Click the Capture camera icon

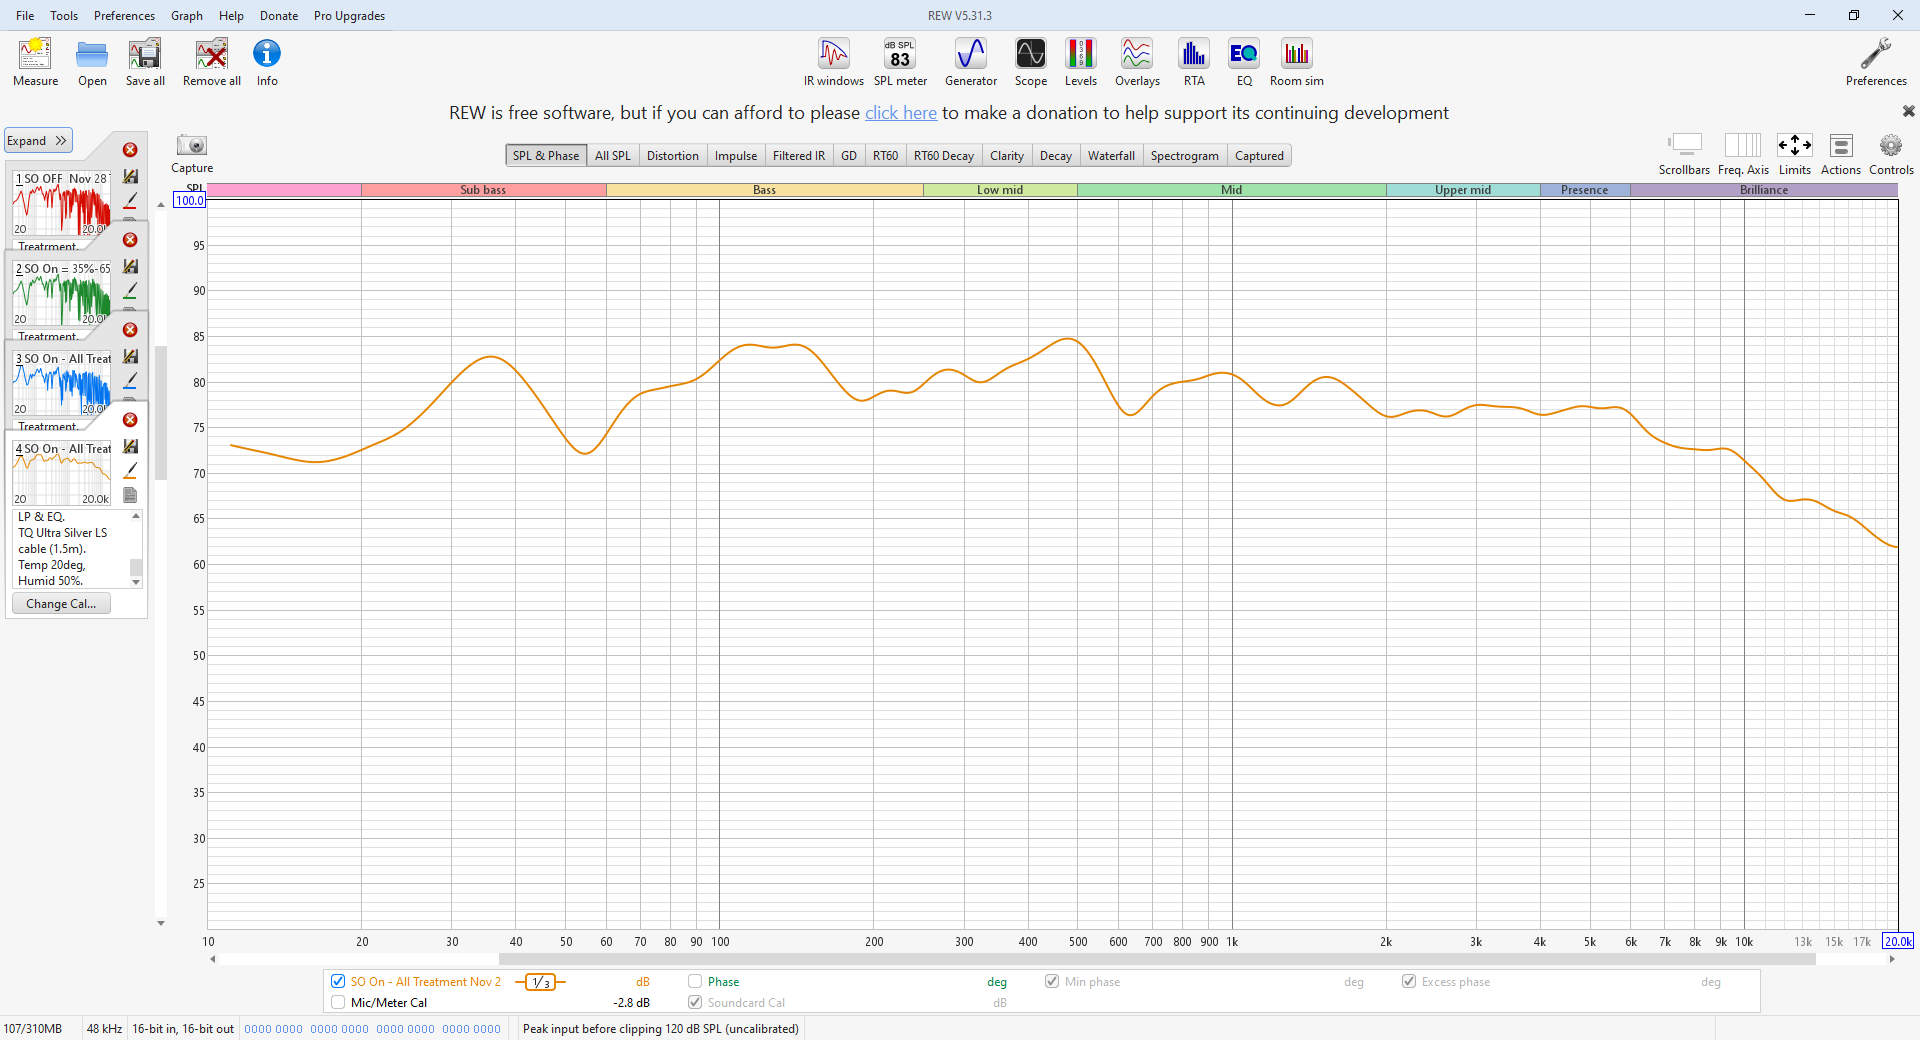(191, 146)
